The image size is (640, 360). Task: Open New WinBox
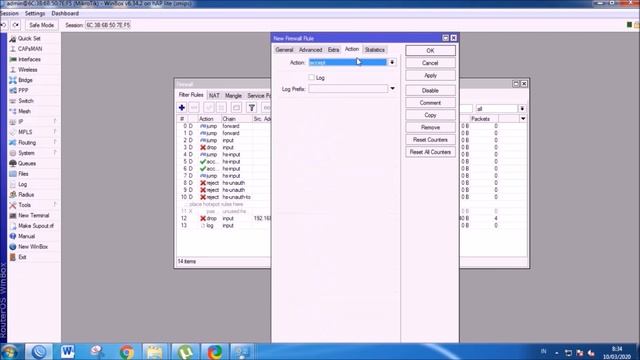pyautogui.click(x=33, y=247)
